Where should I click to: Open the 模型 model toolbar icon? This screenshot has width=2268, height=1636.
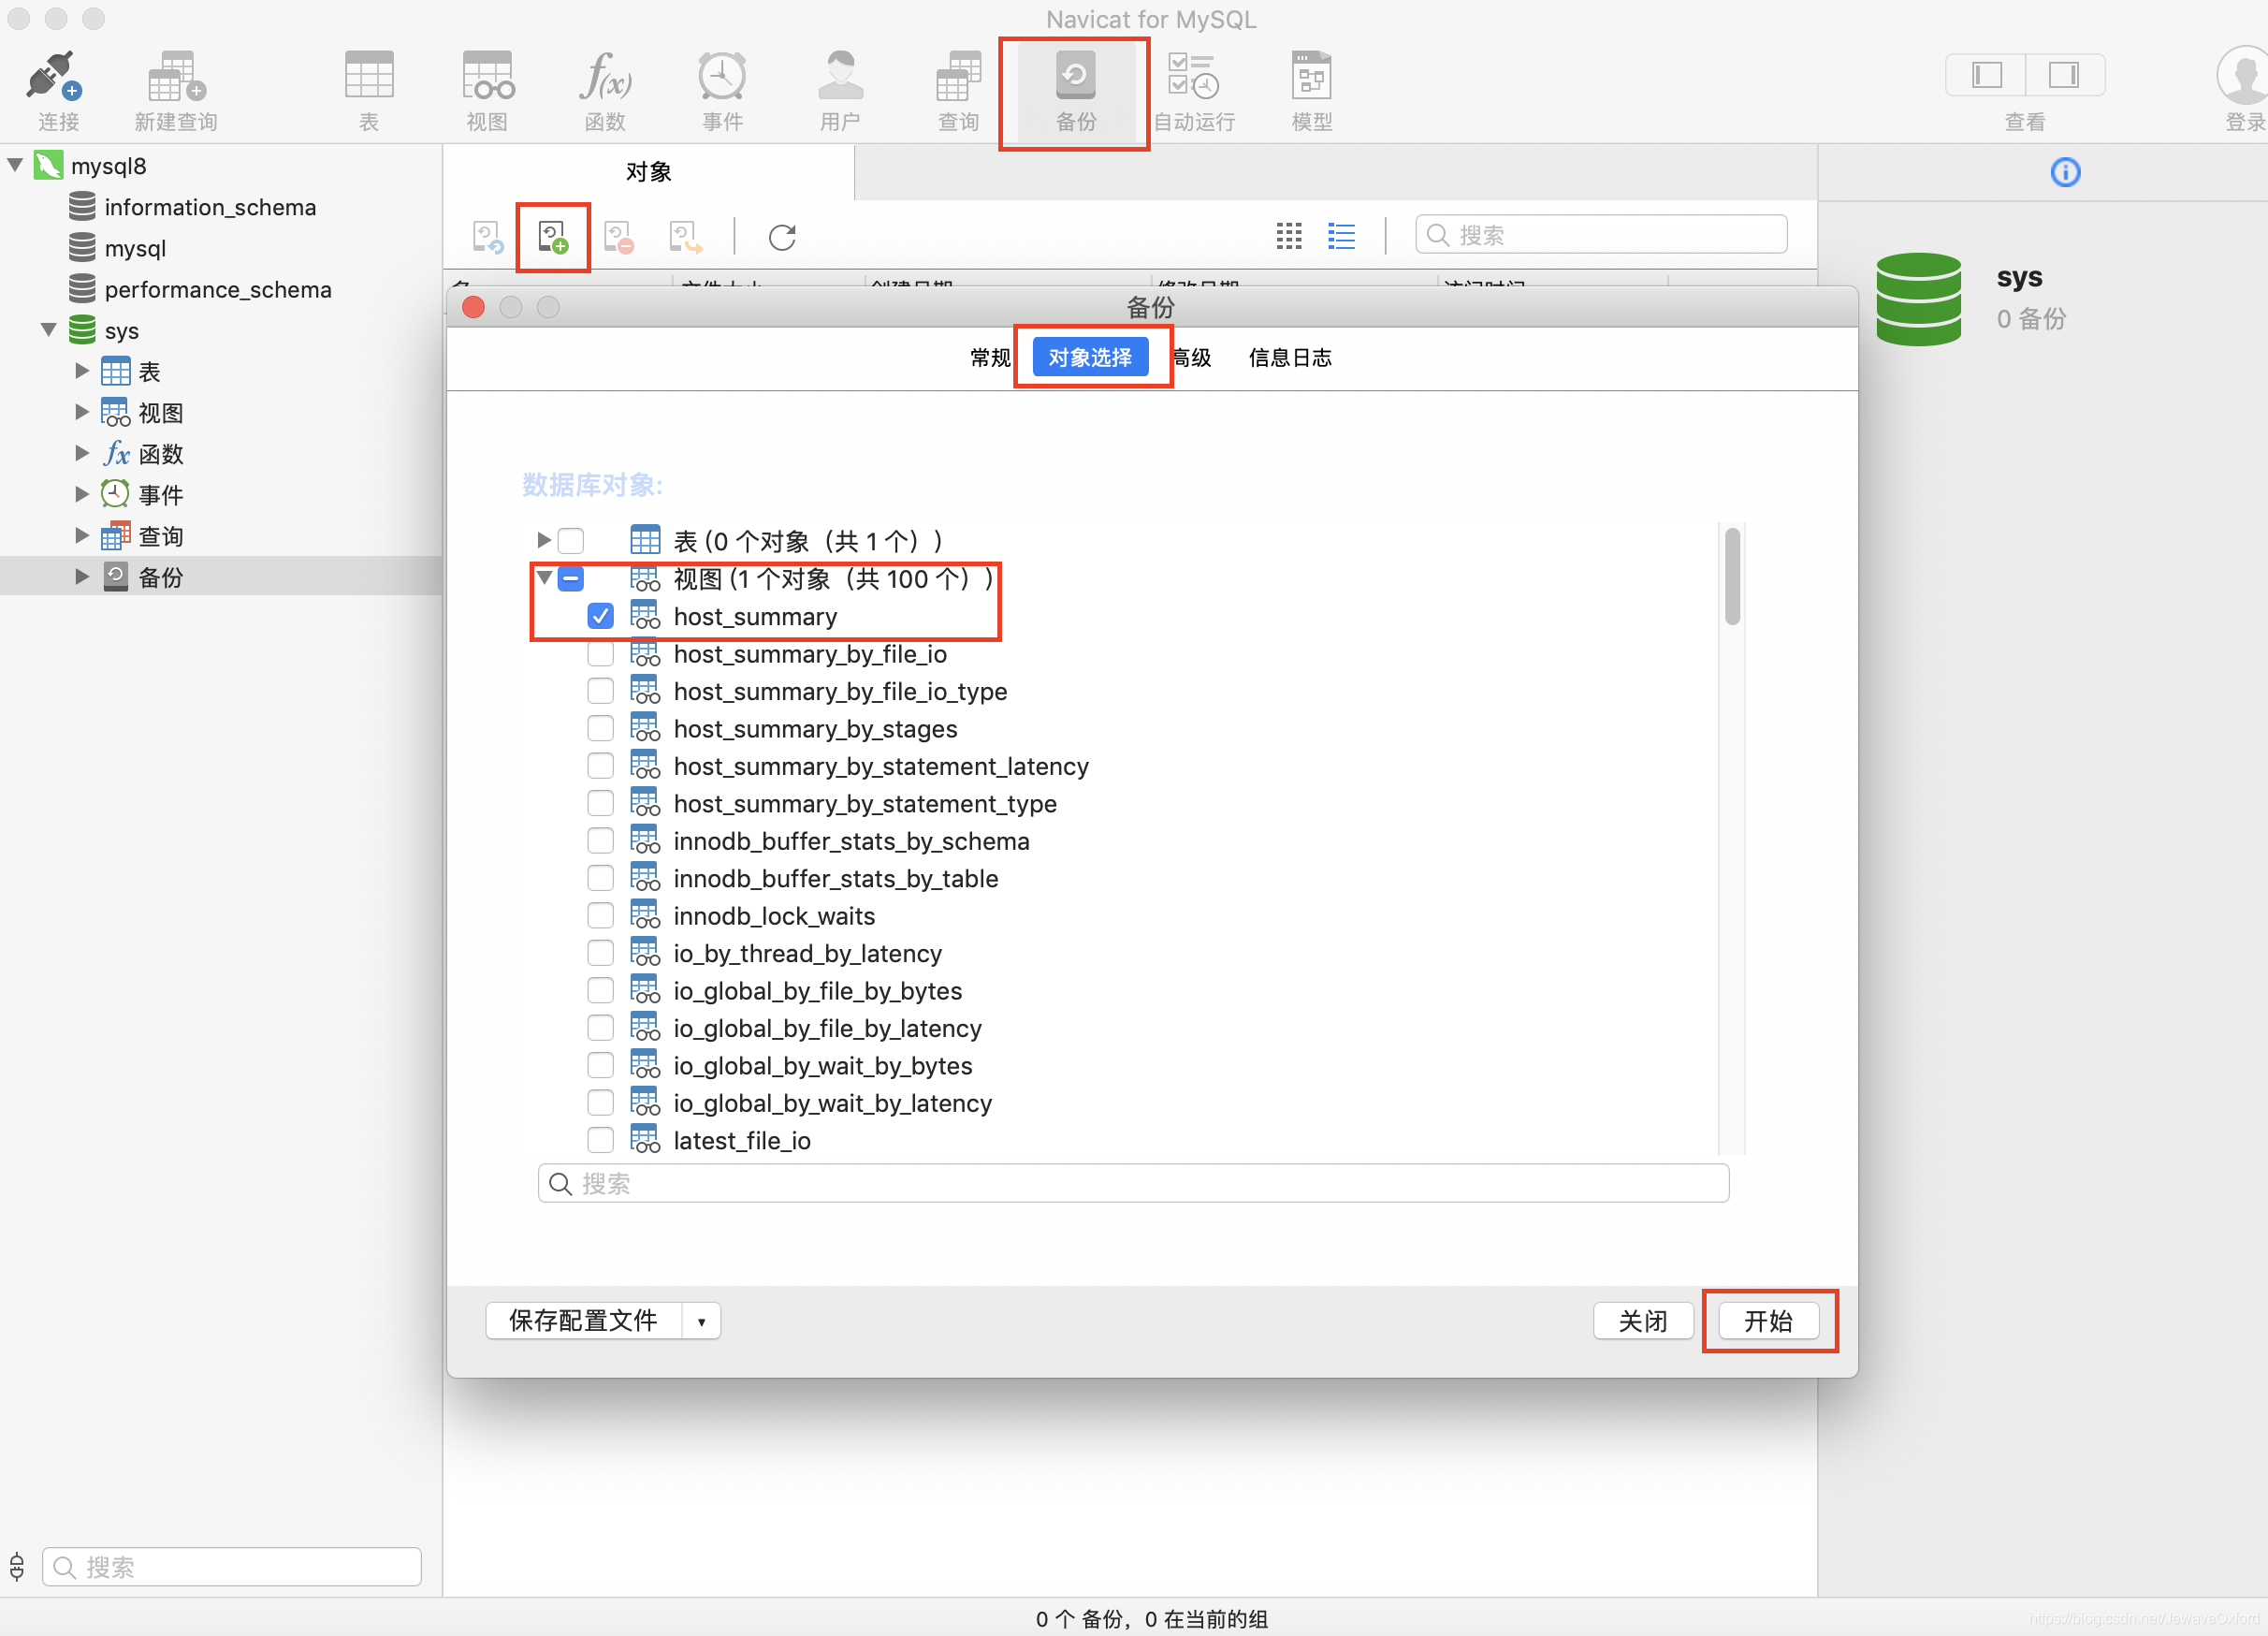pyautogui.click(x=1311, y=78)
